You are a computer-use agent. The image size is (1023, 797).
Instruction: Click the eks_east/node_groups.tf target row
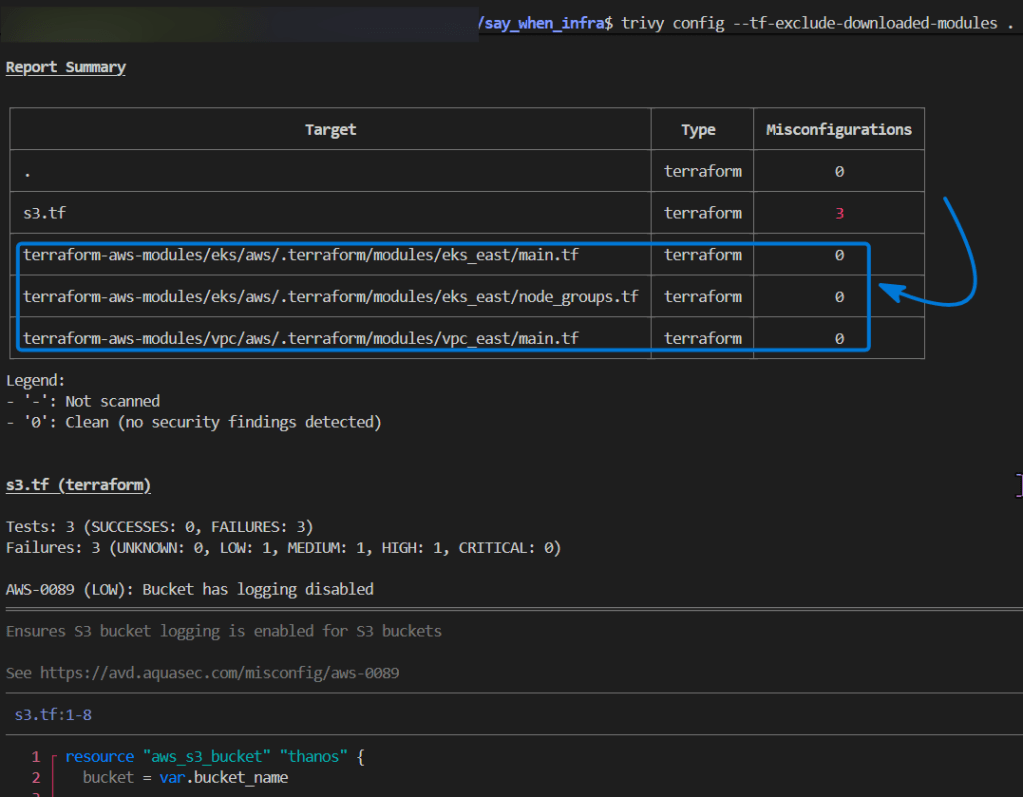330,296
